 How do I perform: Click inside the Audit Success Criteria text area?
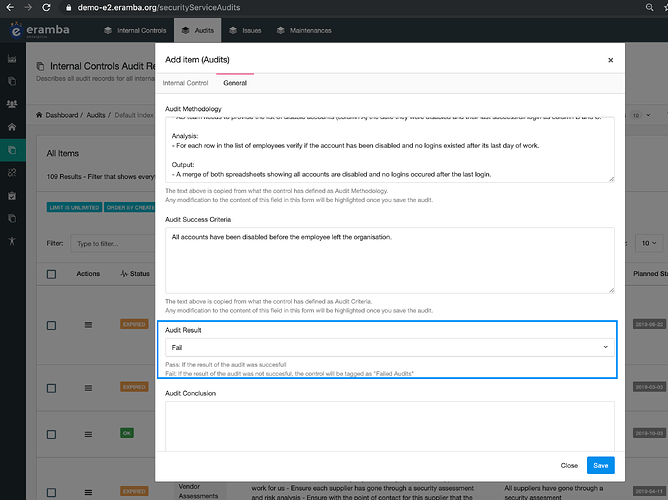389,260
